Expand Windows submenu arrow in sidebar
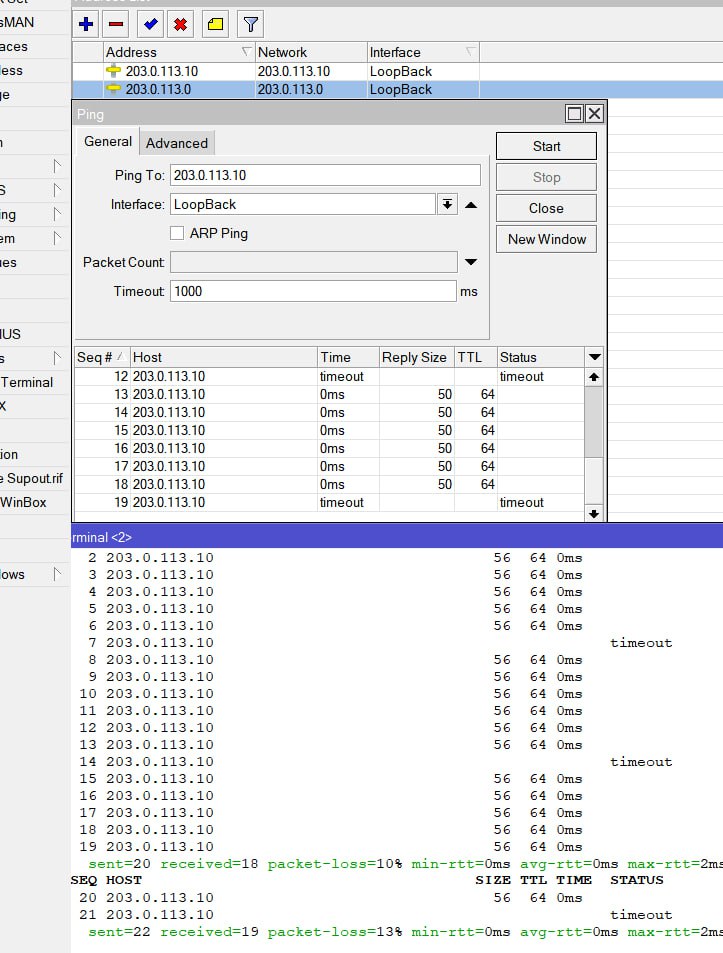 (57, 574)
